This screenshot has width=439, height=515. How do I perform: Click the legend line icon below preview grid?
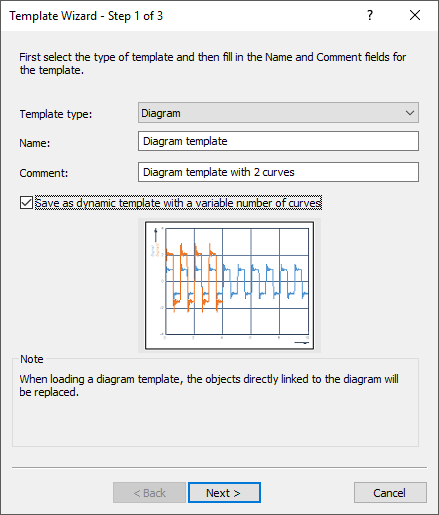tap(301, 343)
